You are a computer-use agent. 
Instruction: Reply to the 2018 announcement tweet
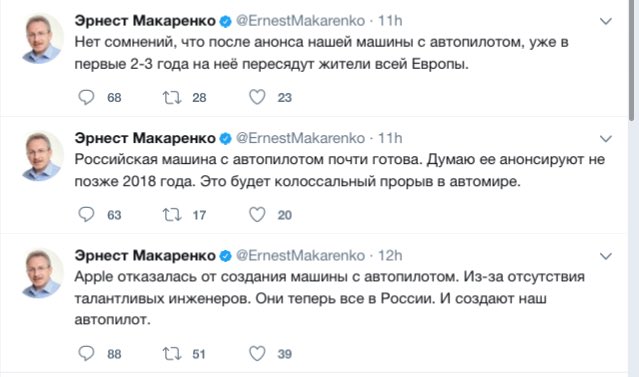tap(86, 214)
